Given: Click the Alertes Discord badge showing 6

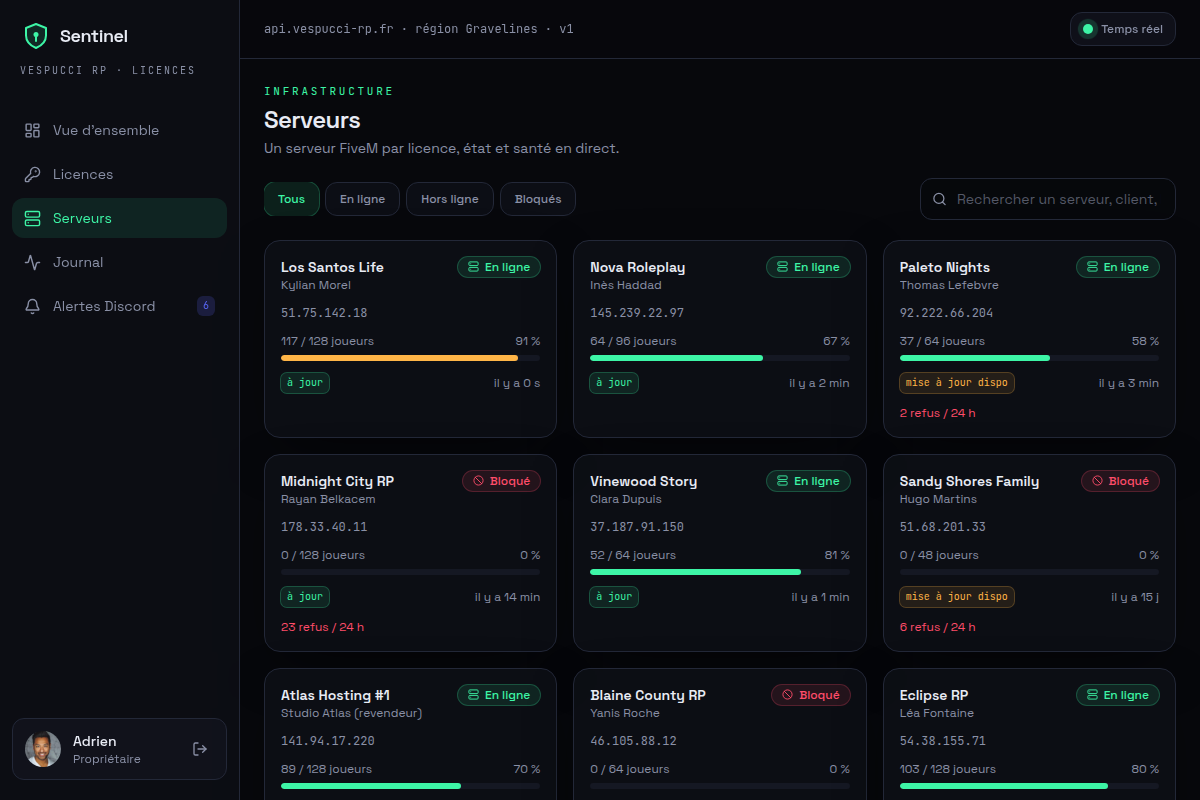Looking at the screenshot, I should click(x=206, y=306).
